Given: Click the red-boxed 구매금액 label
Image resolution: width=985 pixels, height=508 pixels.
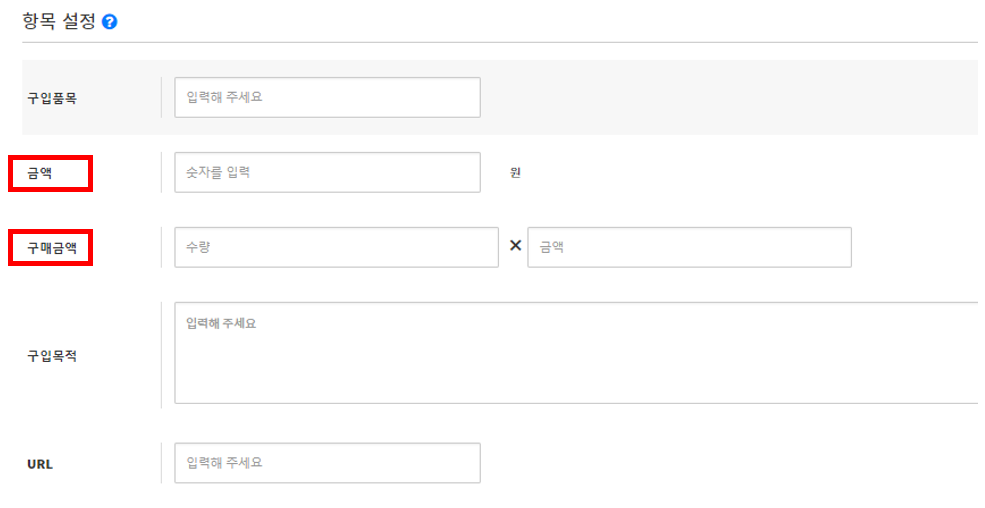Looking at the screenshot, I should pyautogui.click(x=52, y=247).
